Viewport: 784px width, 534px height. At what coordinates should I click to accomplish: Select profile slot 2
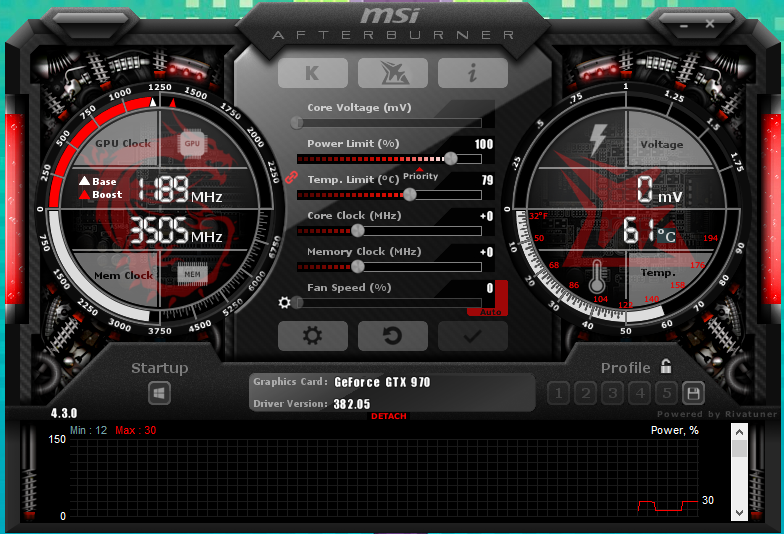pos(586,394)
